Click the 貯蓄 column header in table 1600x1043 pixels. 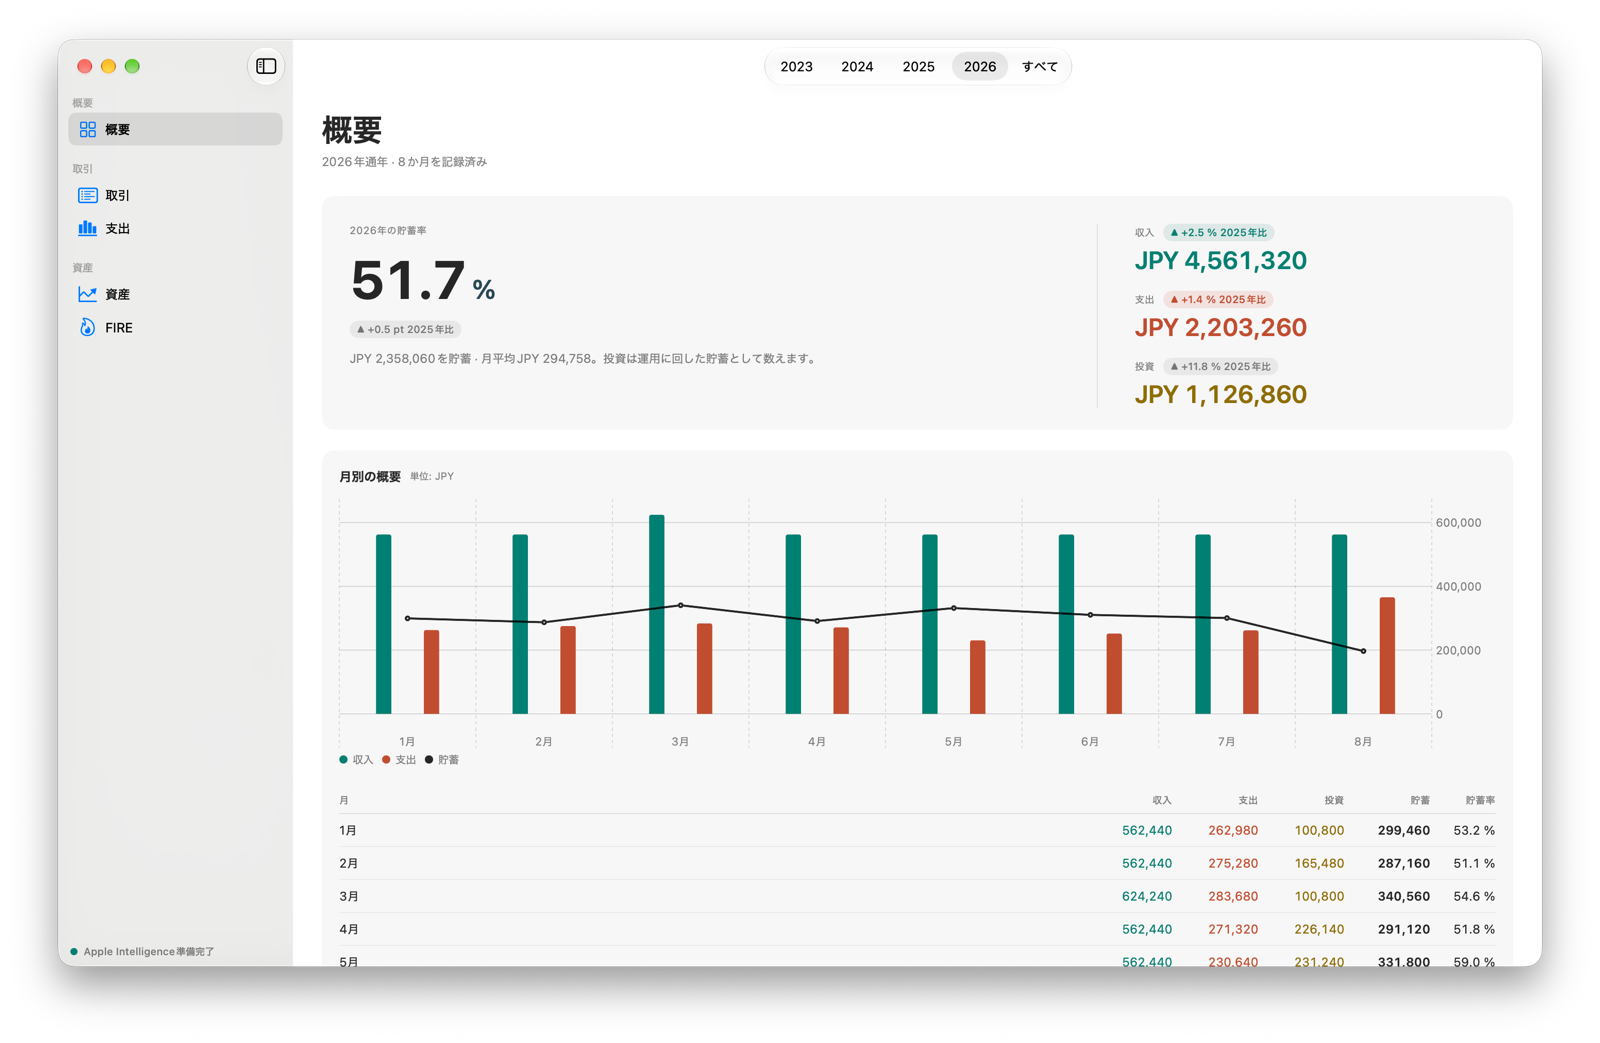pyautogui.click(x=1420, y=800)
